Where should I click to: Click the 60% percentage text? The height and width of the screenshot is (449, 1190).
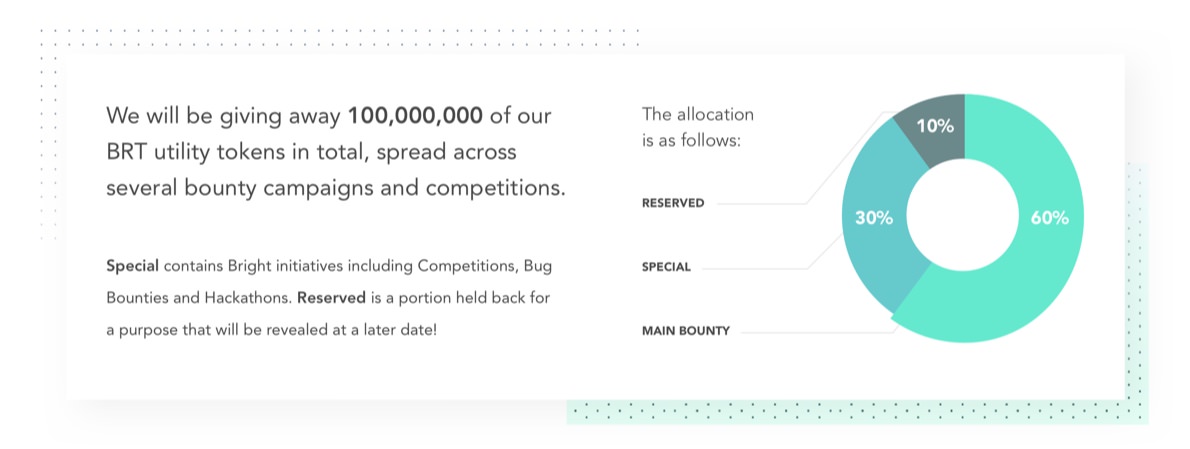[x=1050, y=218]
